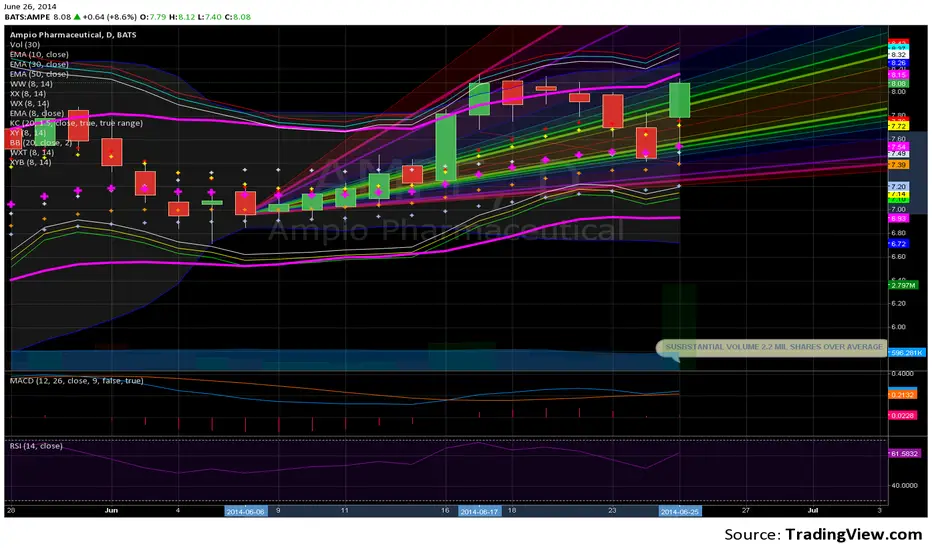Click the white 8.32 price label
The width and height of the screenshot is (932, 550).
[x=898, y=54]
